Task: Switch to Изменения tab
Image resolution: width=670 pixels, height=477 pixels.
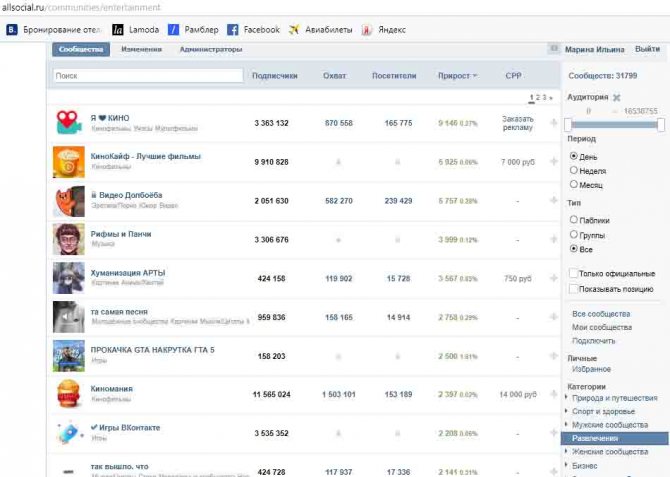Action: pyautogui.click(x=141, y=49)
